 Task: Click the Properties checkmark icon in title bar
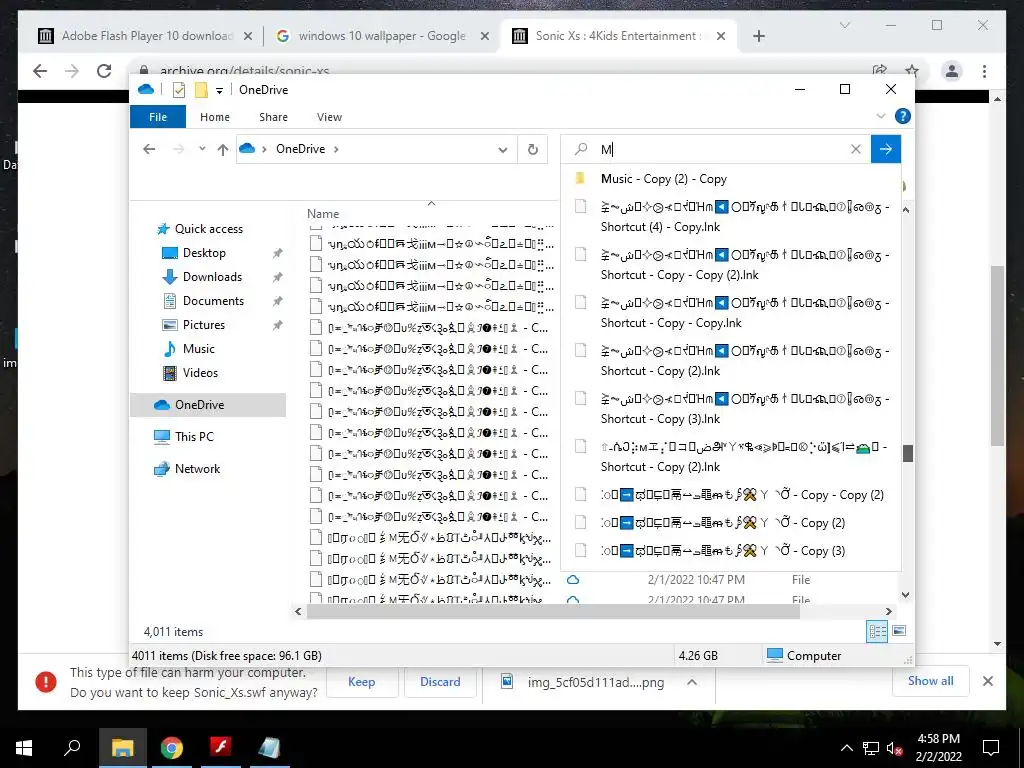point(178,90)
